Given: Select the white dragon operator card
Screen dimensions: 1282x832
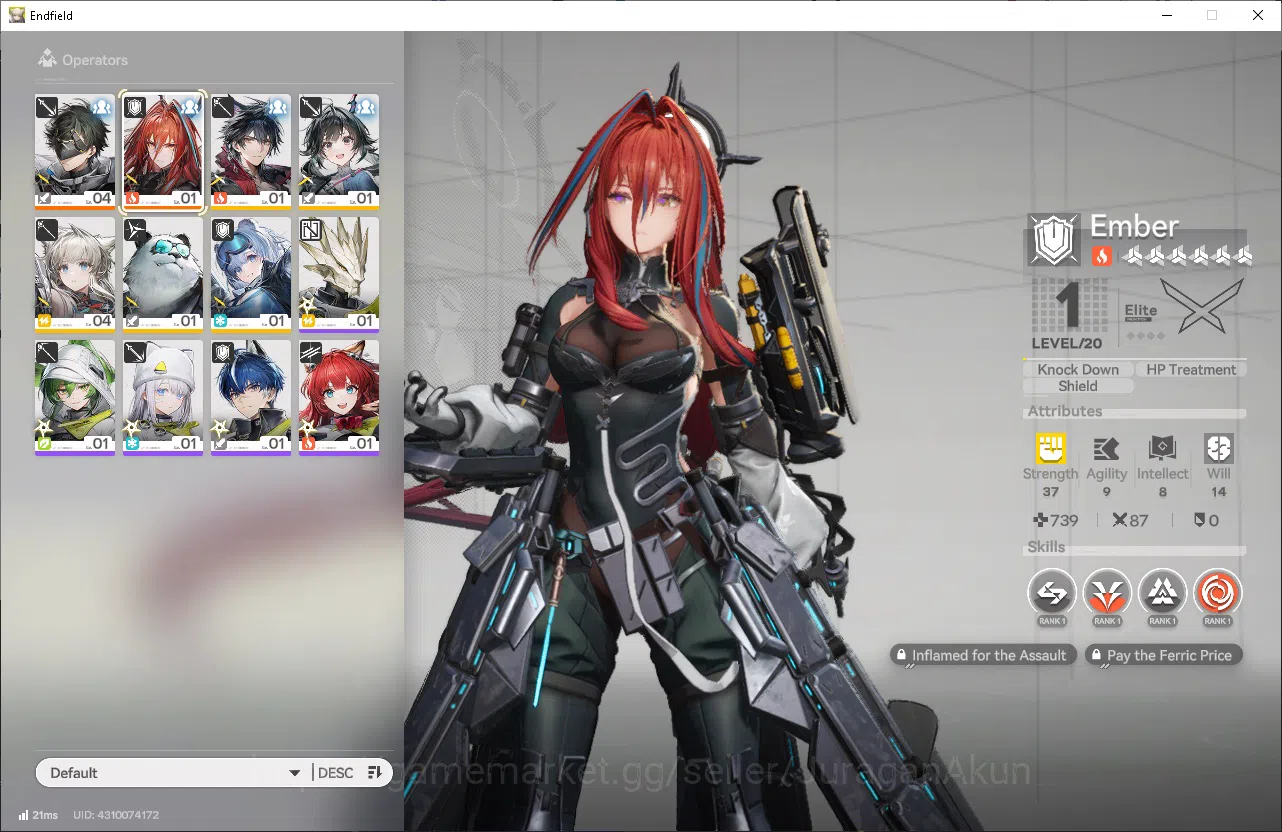Looking at the screenshot, I should 339,275.
